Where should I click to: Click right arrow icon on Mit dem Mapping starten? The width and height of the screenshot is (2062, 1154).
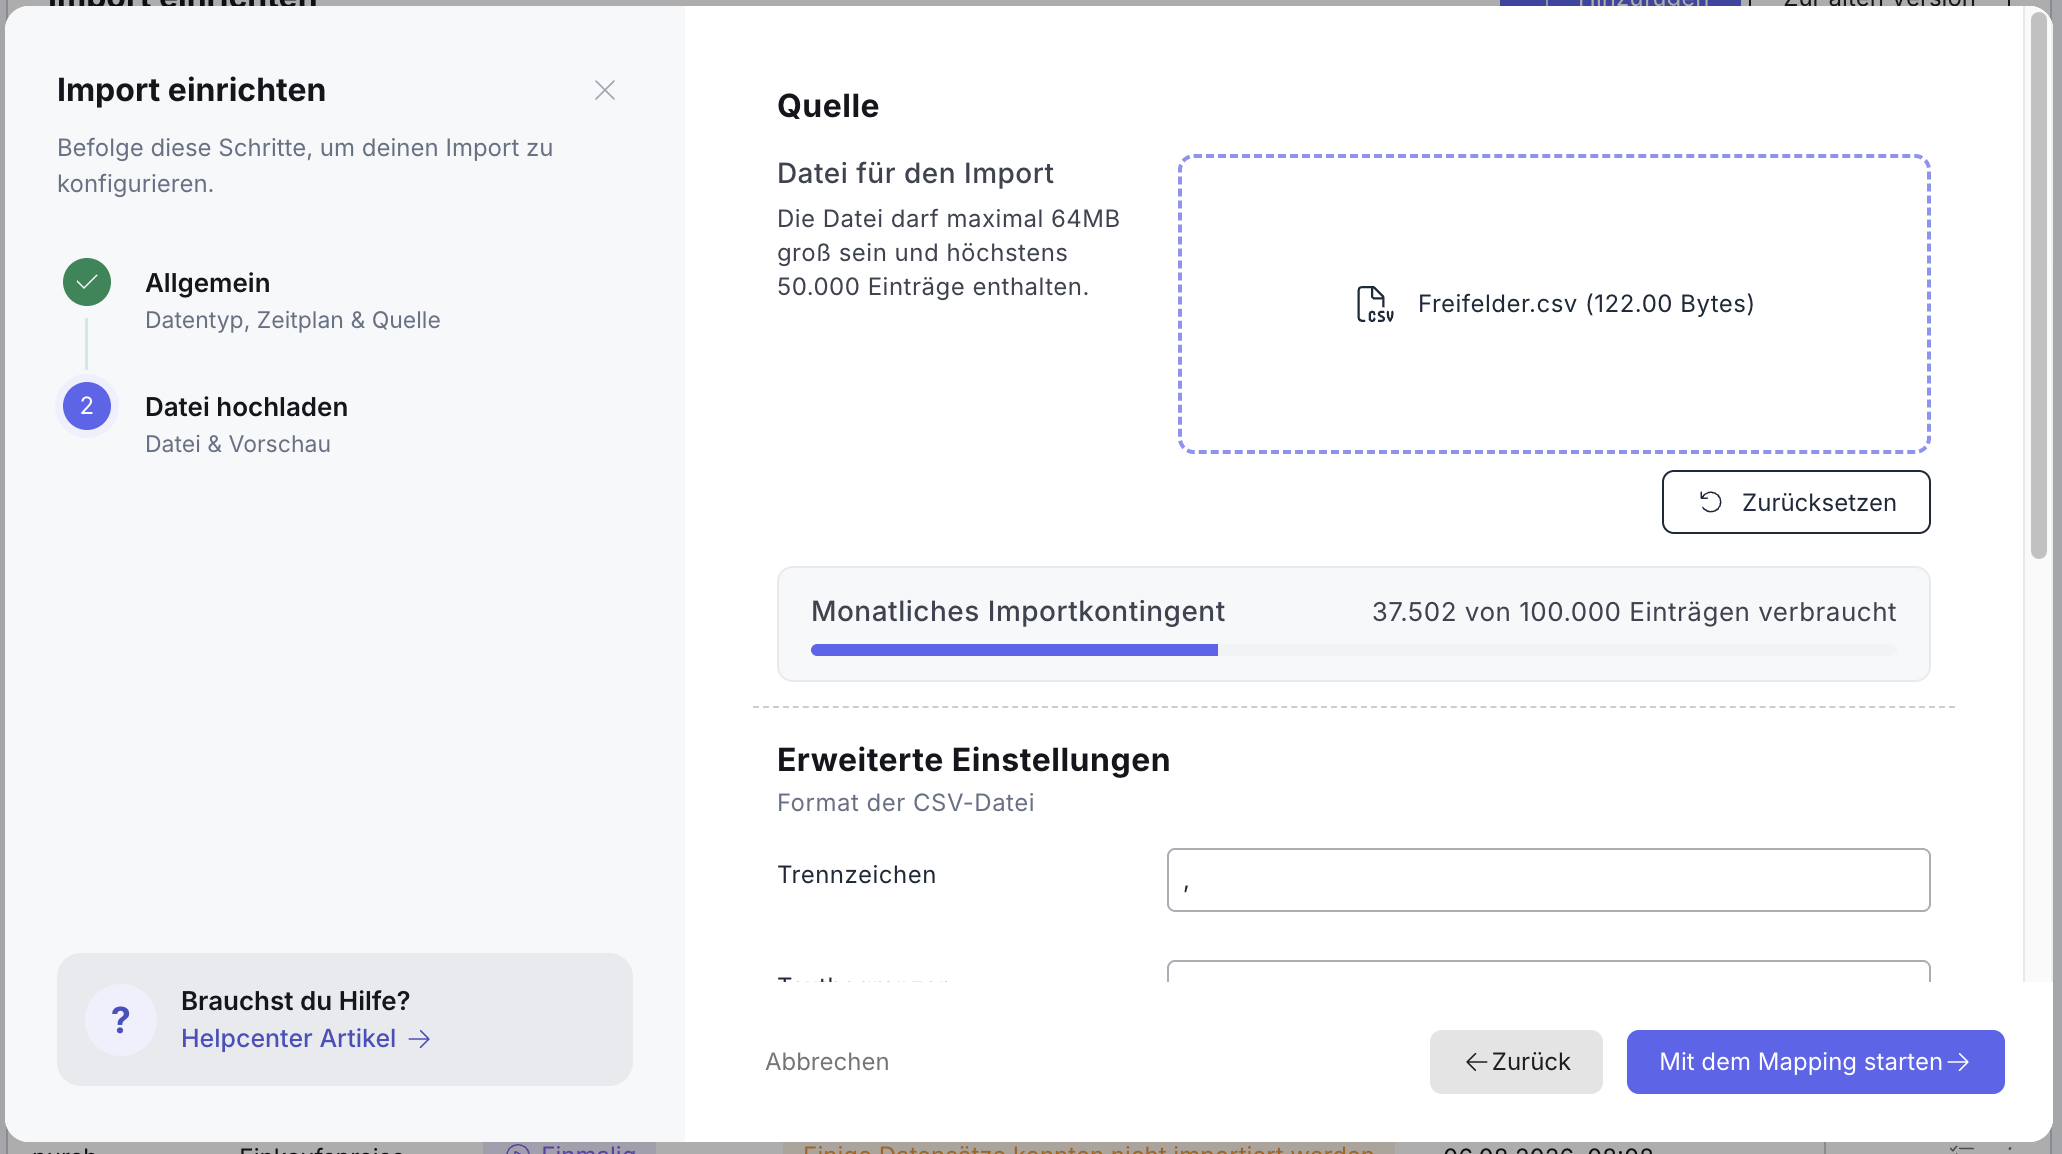[1958, 1062]
